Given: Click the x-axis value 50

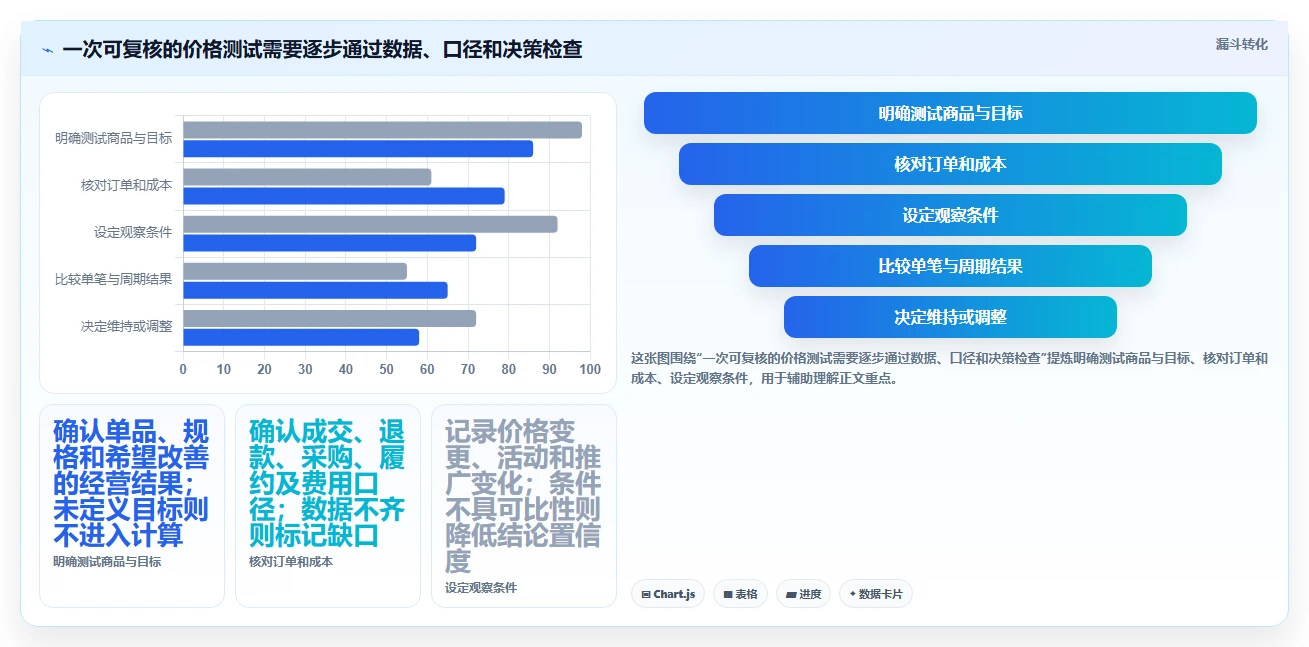Looking at the screenshot, I should (386, 369).
